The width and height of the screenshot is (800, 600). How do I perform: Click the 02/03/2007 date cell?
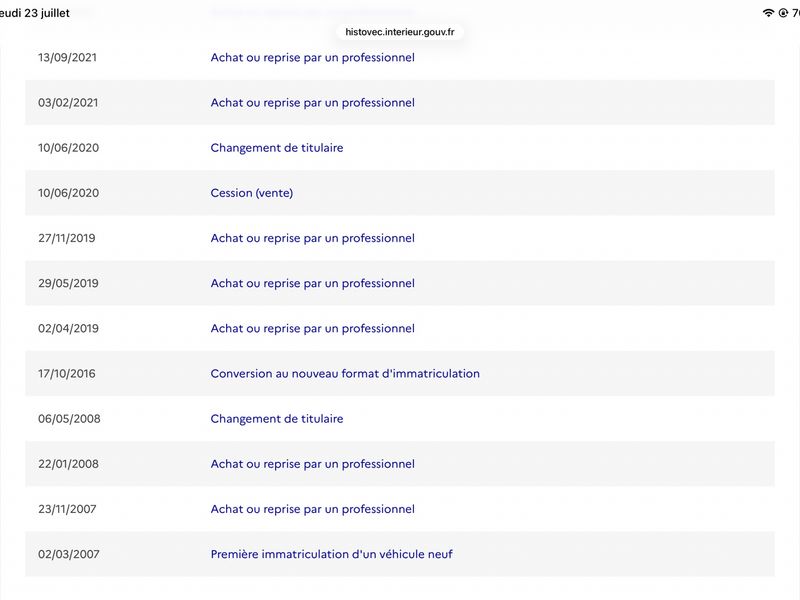69,554
